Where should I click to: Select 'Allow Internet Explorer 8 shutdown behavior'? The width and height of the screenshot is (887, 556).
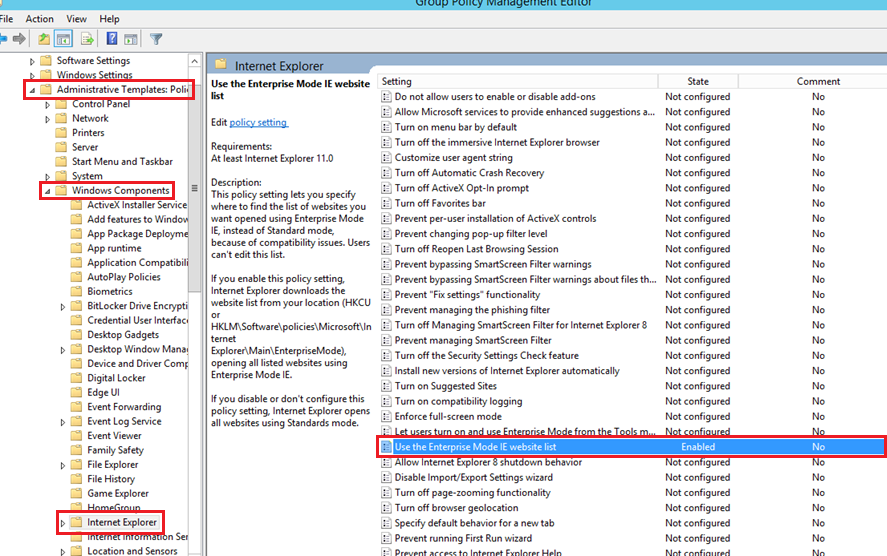coord(488,462)
